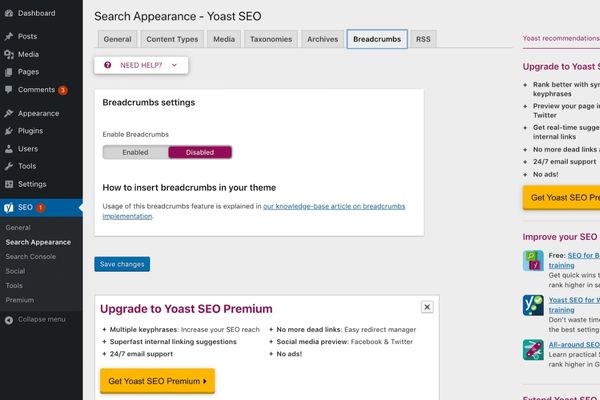Open Media library icon in sidebar
The width and height of the screenshot is (600, 400).
(x=9, y=54)
